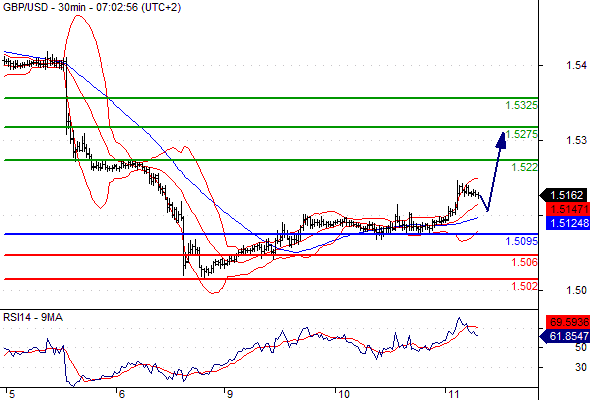
Task: Click the RSI 30 level axis label
Action: (x=581, y=367)
